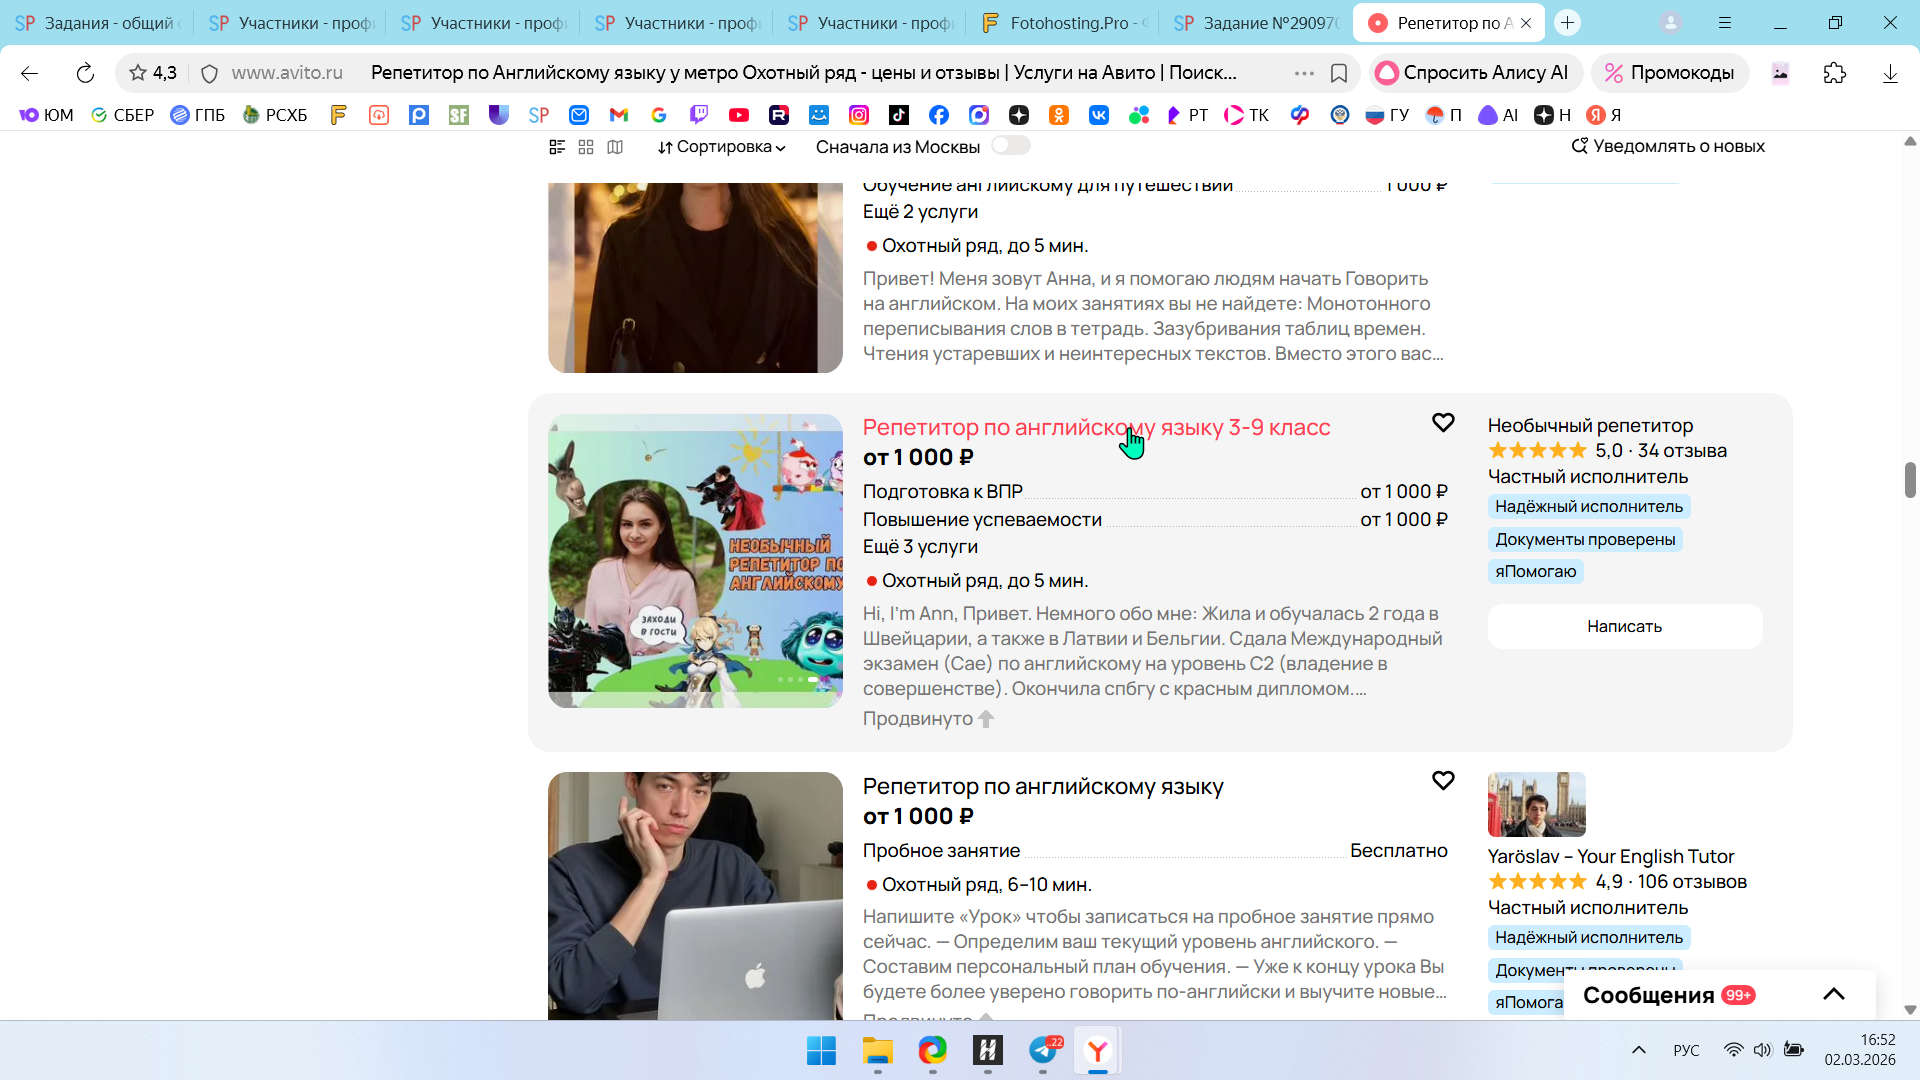
Task: Bookmark this page in address bar
Action: click(1339, 73)
